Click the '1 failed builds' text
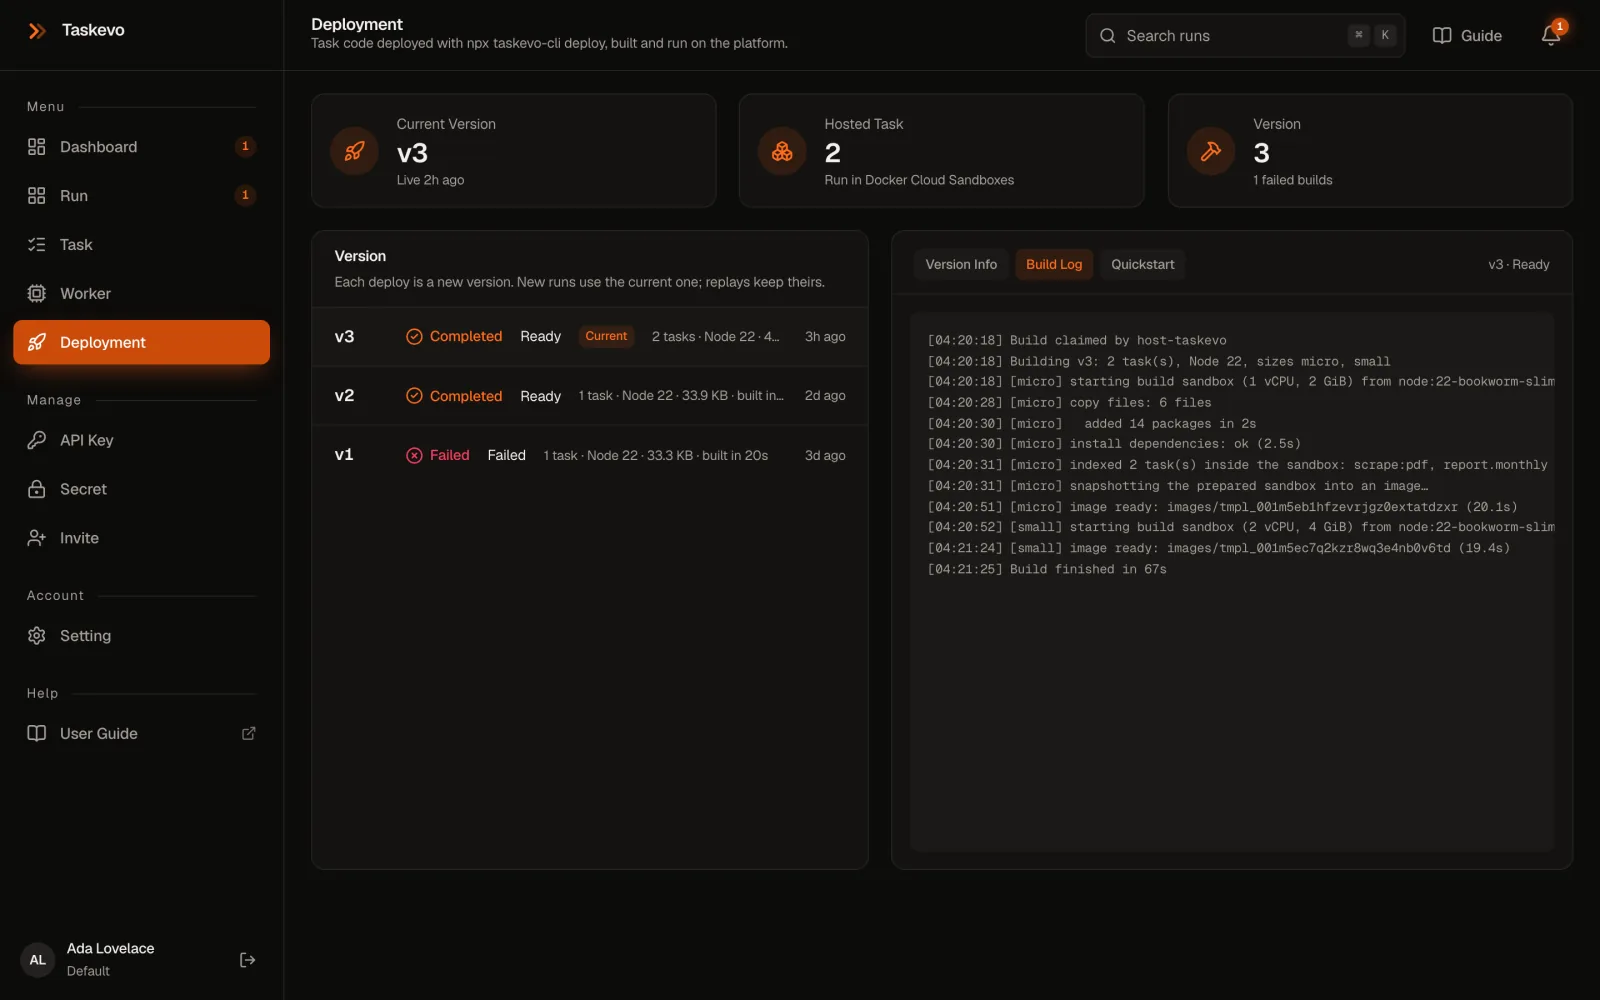1600x1000 pixels. coord(1293,180)
